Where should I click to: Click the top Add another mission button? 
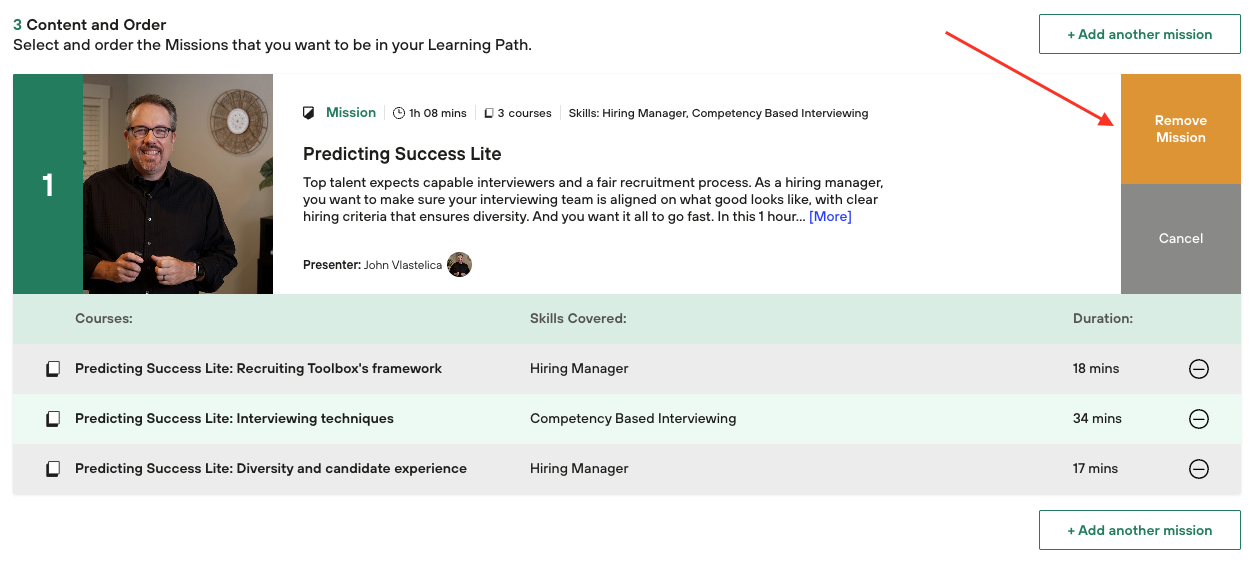pyautogui.click(x=1139, y=34)
